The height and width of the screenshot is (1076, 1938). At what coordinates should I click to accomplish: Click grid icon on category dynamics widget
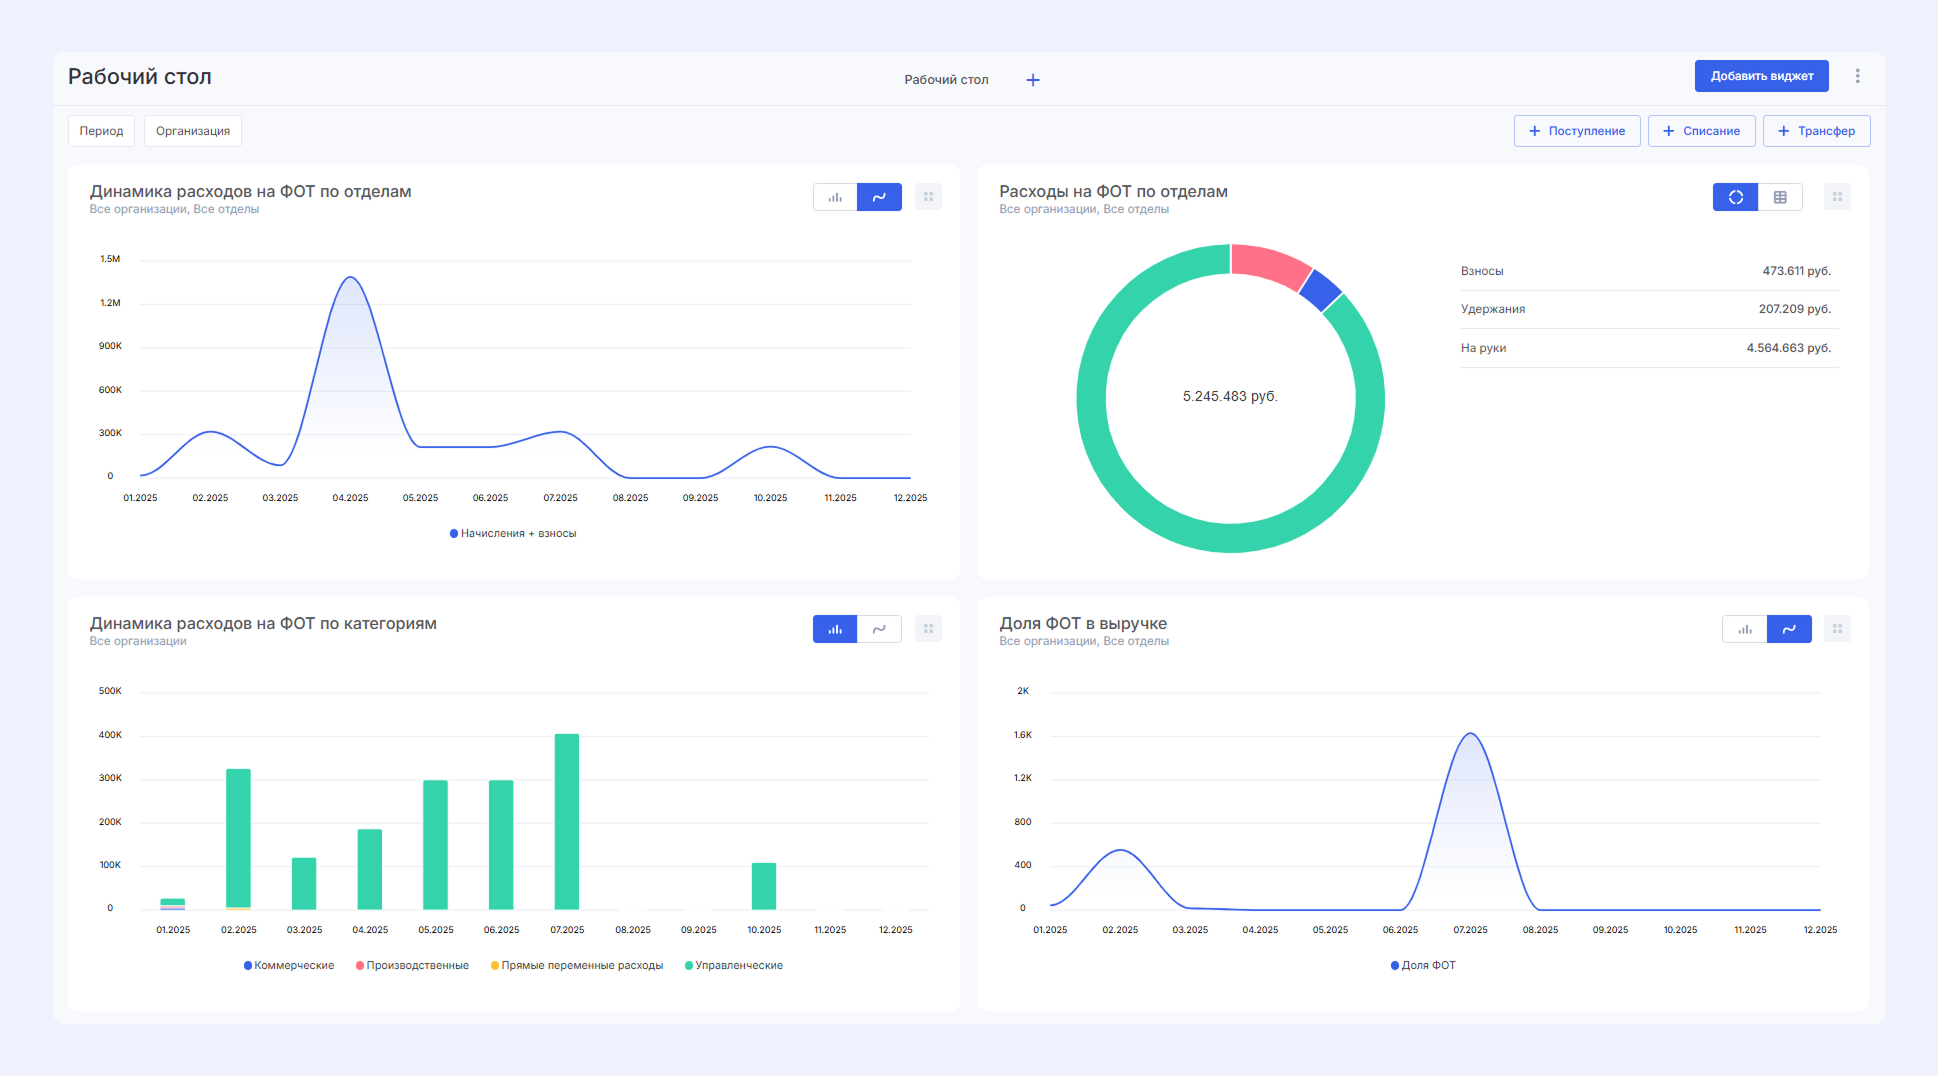pyautogui.click(x=928, y=629)
